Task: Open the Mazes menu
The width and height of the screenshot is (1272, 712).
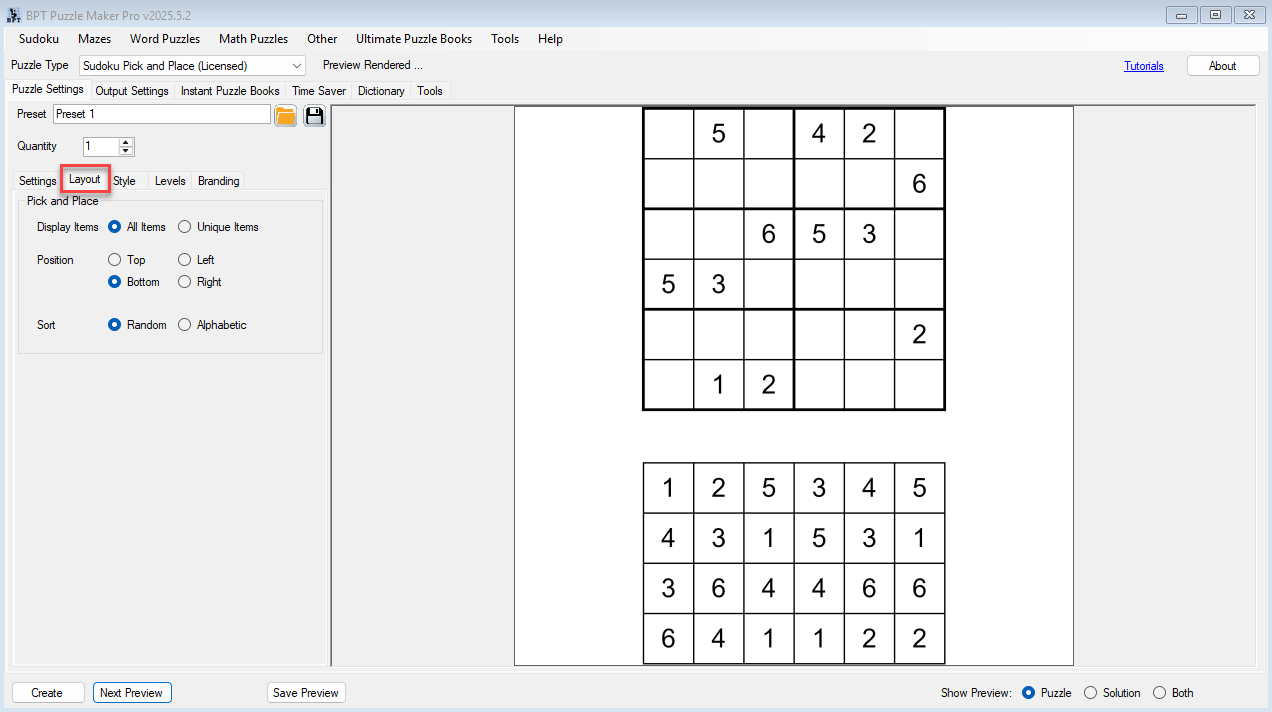Action: click(x=94, y=39)
